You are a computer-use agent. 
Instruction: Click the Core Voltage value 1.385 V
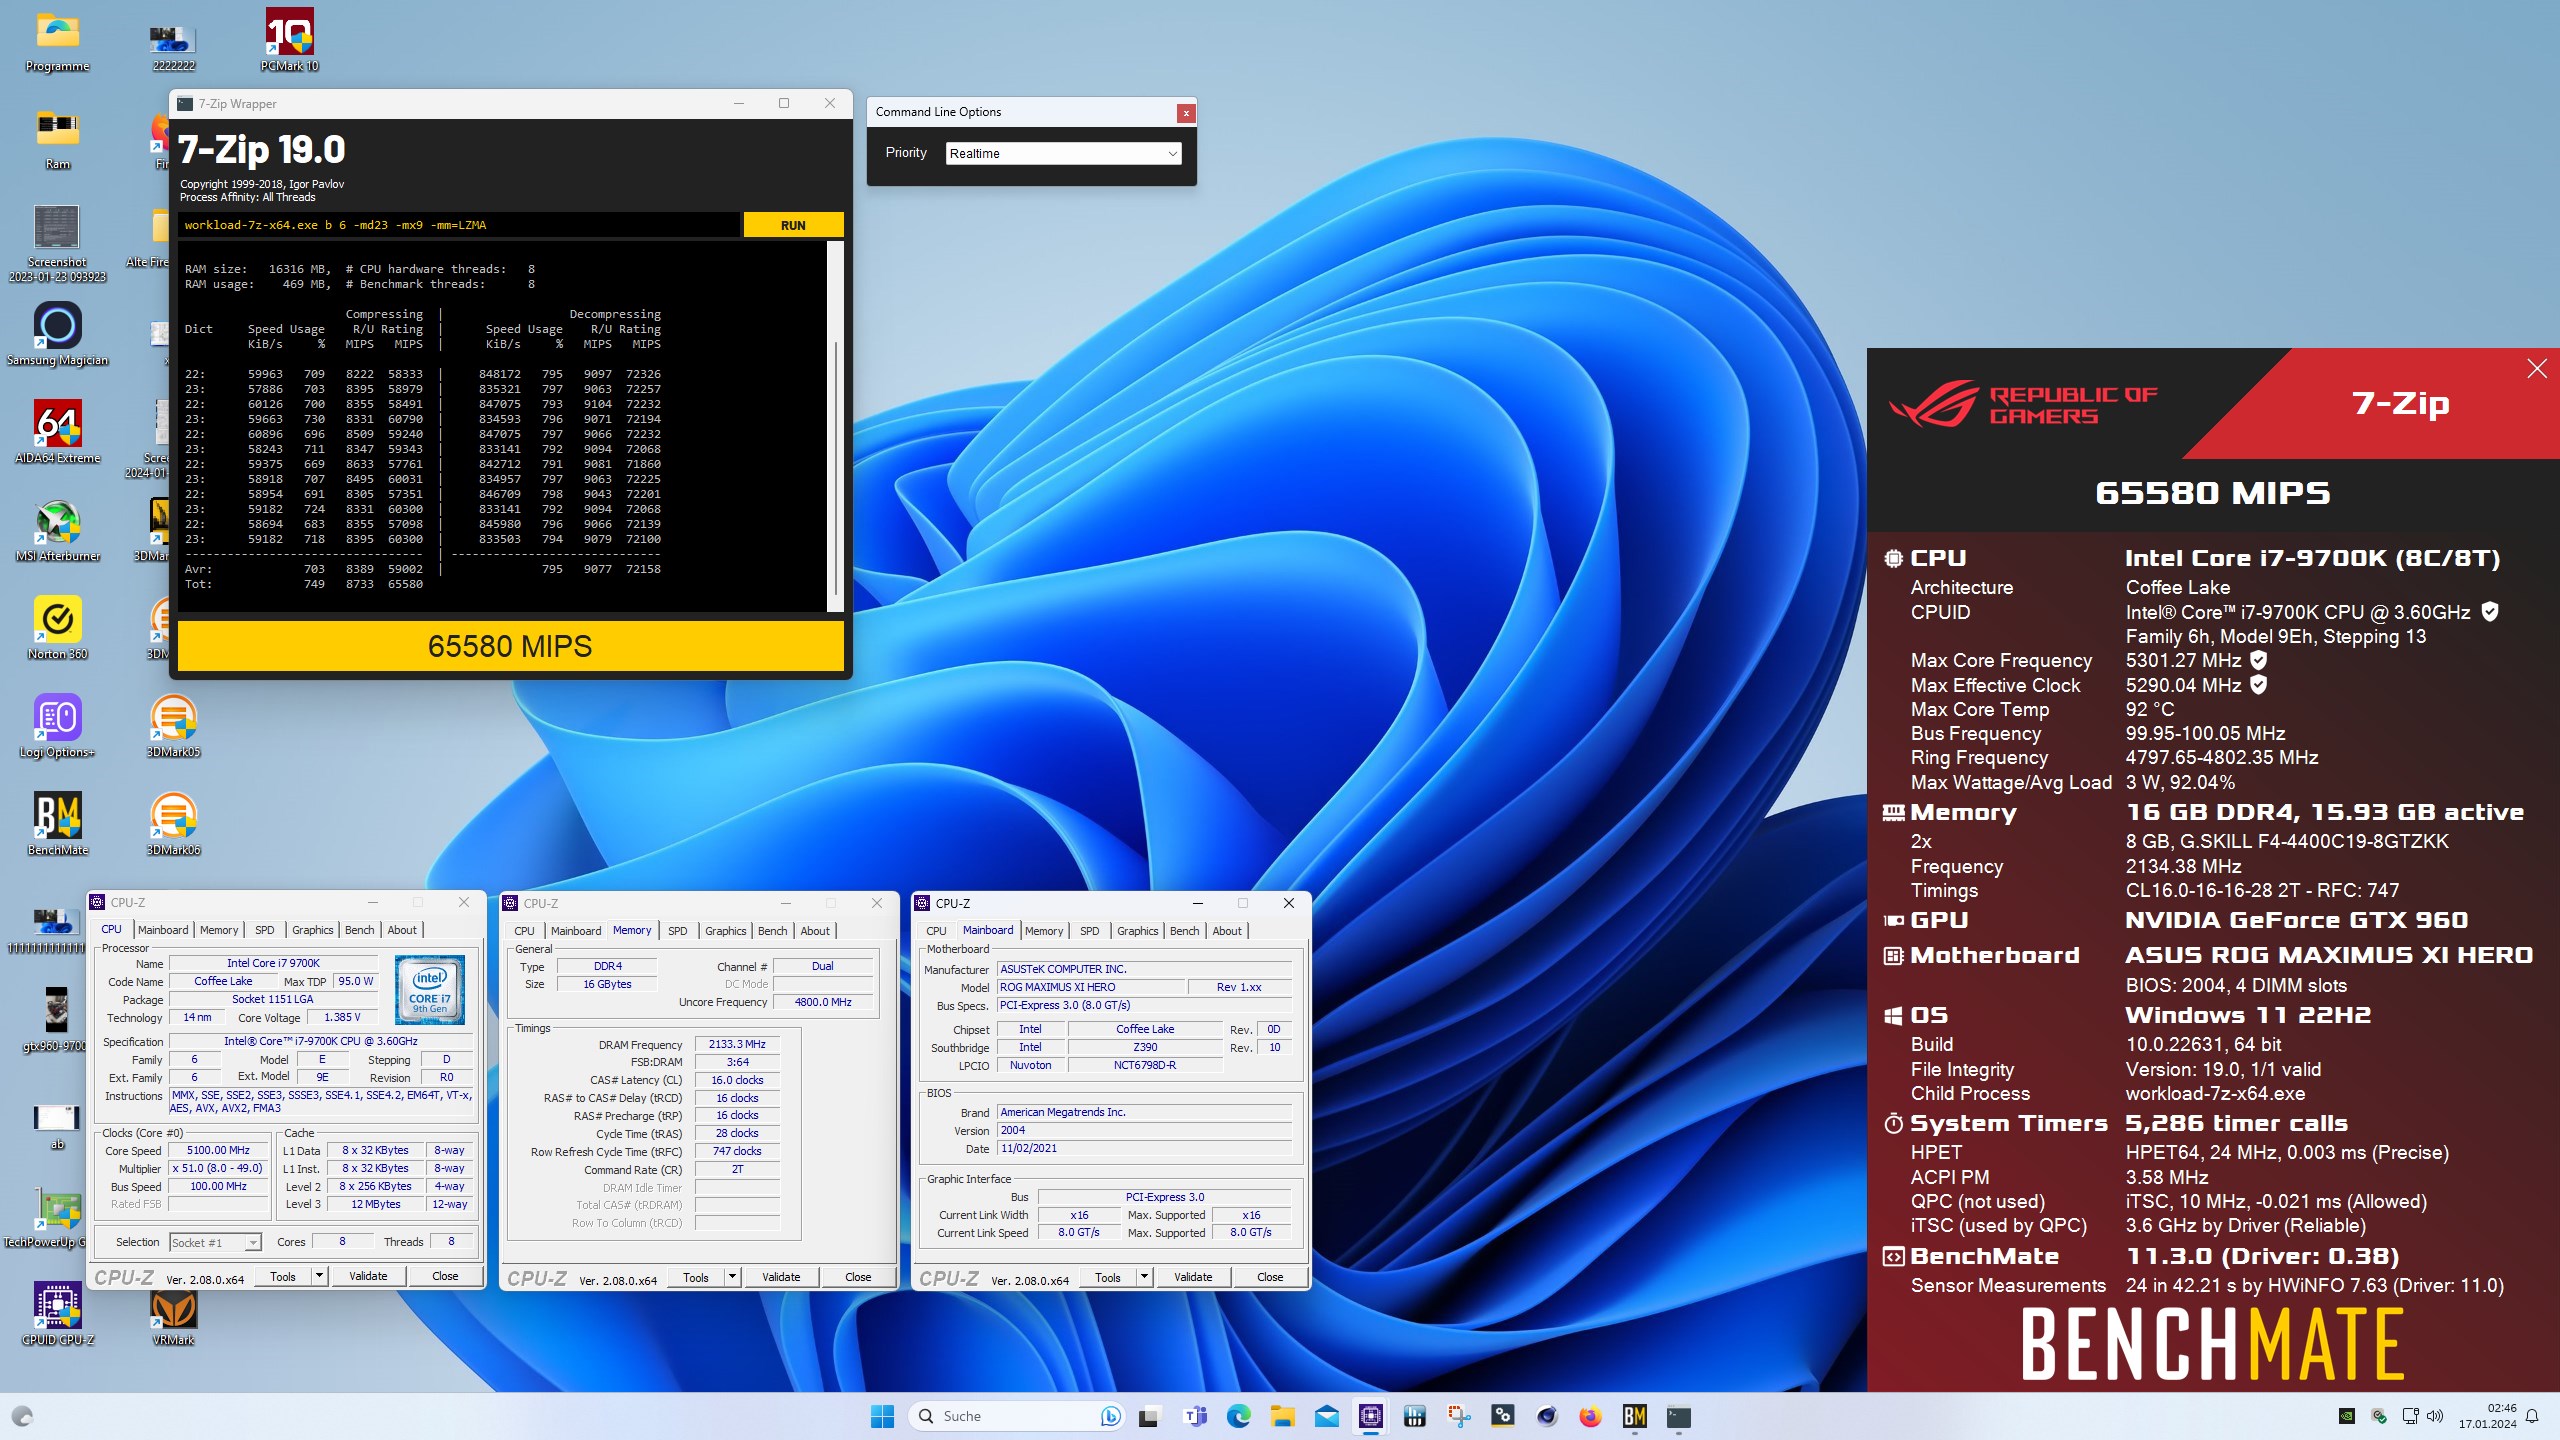pos(342,1017)
